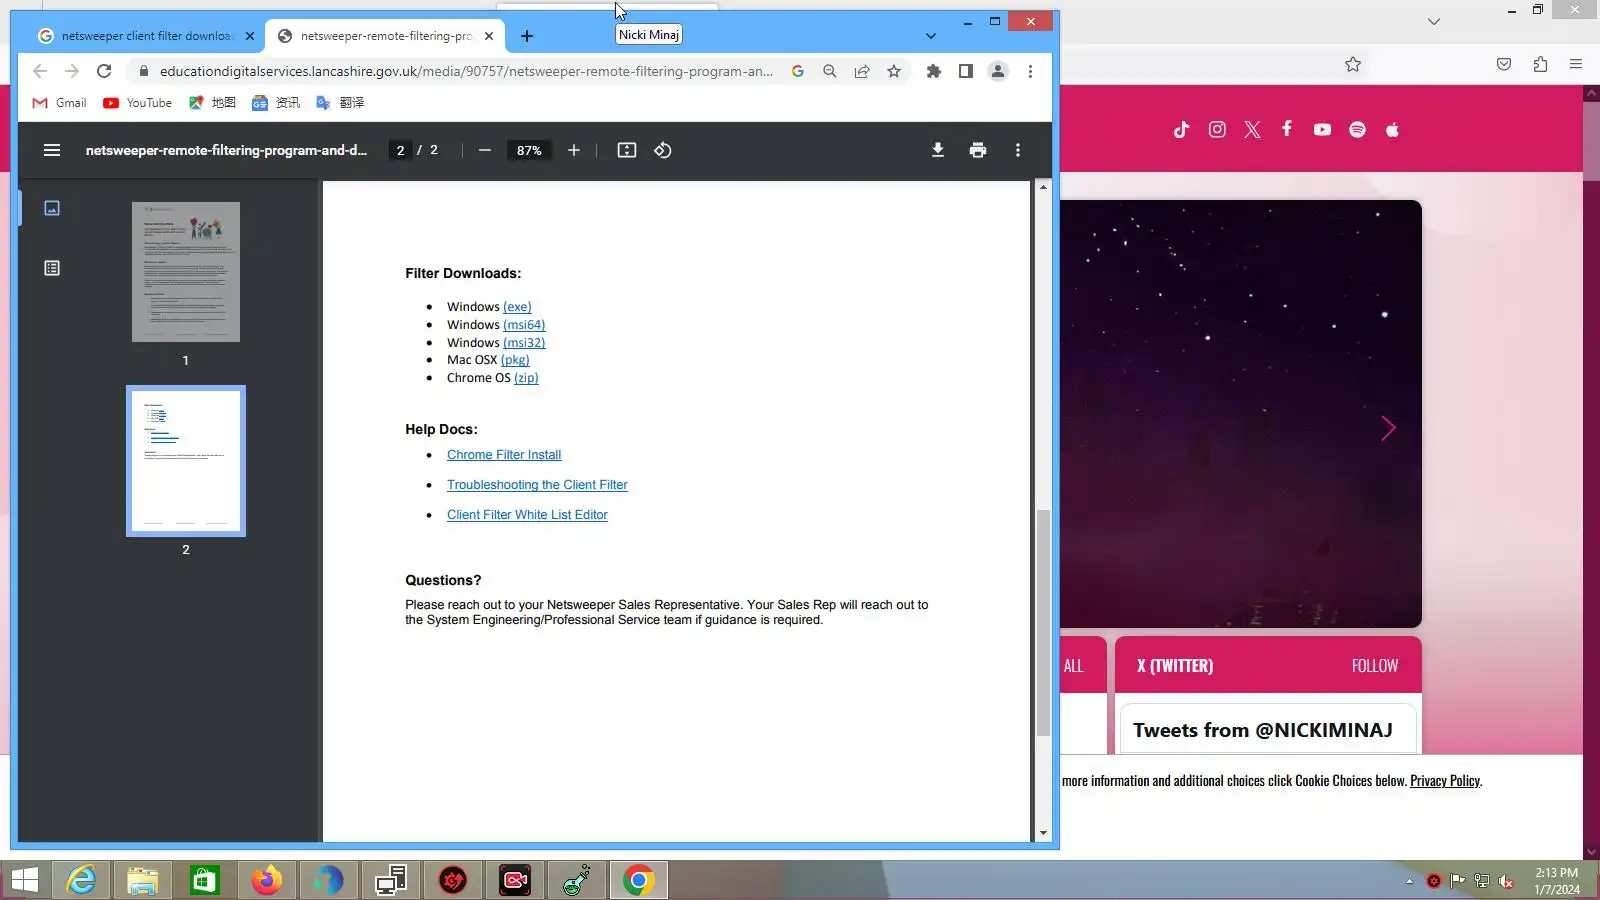Click the Google Translate icon in address bar
The height and width of the screenshot is (900, 1600).
click(x=798, y=71)
